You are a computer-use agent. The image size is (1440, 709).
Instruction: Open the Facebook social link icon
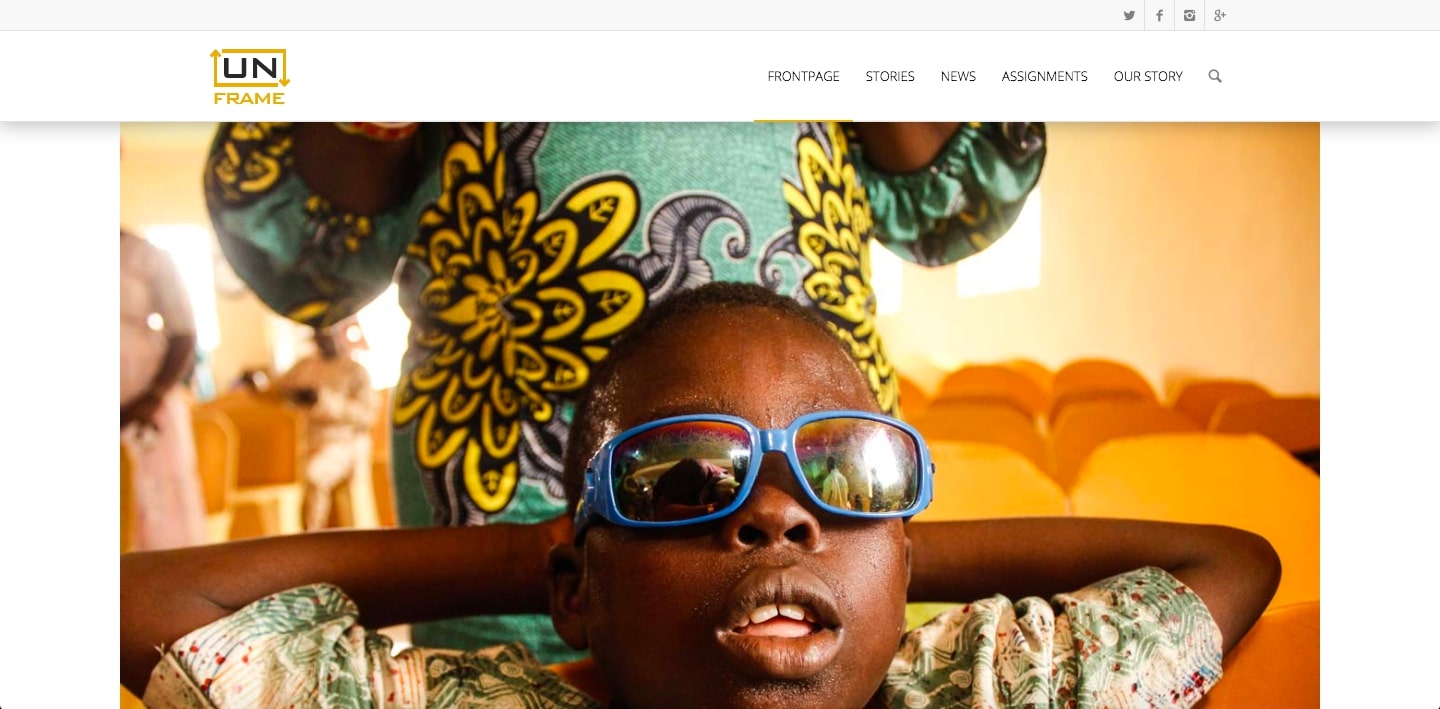1159,15
